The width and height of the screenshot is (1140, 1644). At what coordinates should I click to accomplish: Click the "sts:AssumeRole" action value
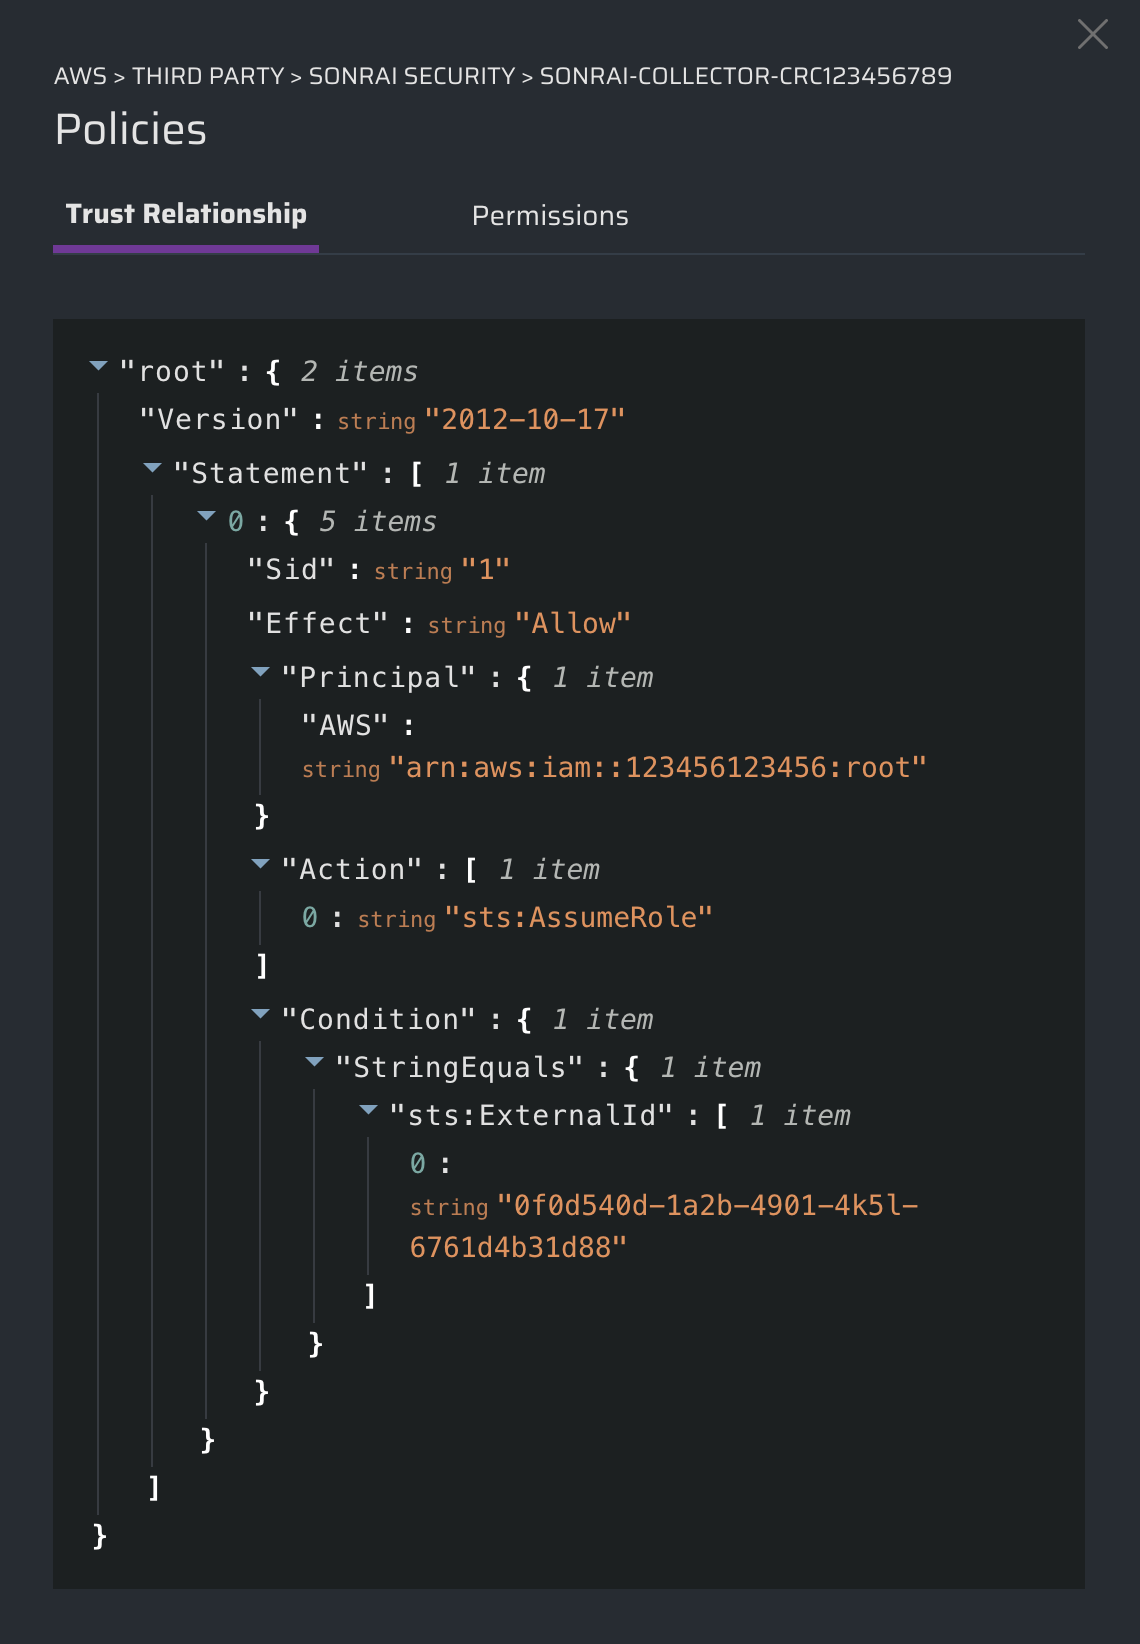coord(578,918)
